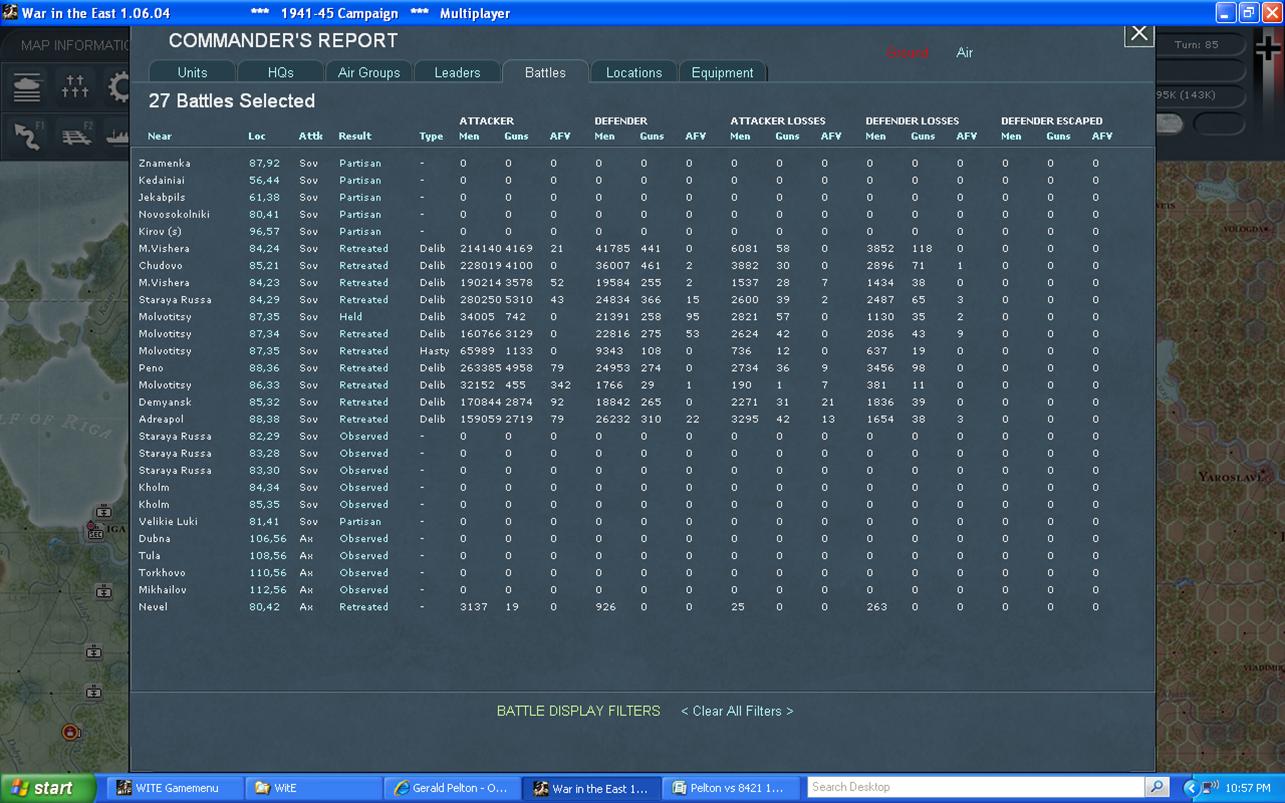Select the Battles tab
This screenshot has width=1285, height=803.
(x=545, y=72)
